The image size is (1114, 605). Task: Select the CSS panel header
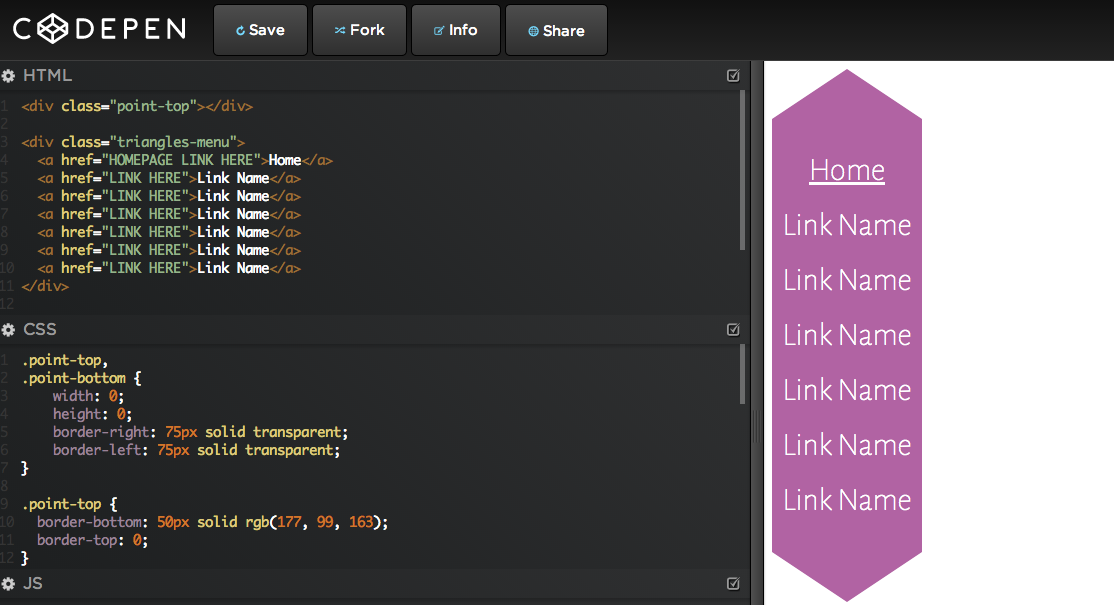[41, 329]
